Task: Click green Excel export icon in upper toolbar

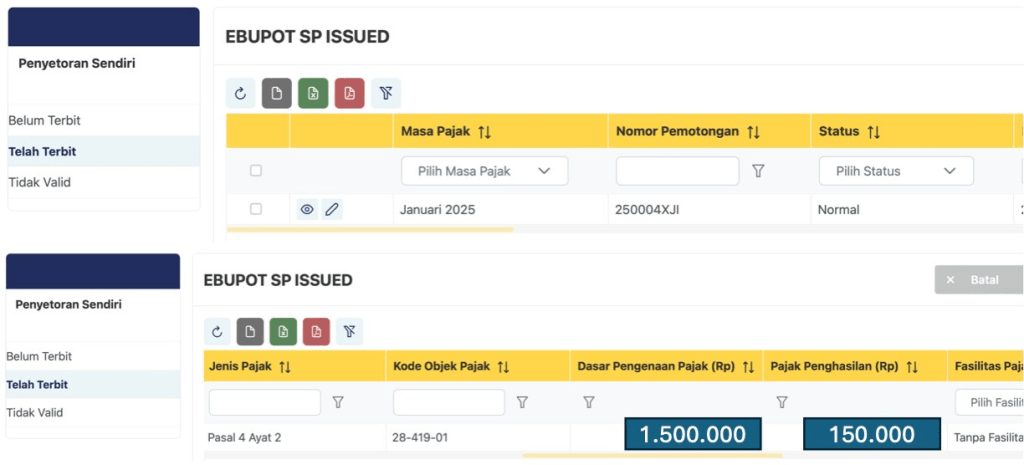Action: pos(313,93)
